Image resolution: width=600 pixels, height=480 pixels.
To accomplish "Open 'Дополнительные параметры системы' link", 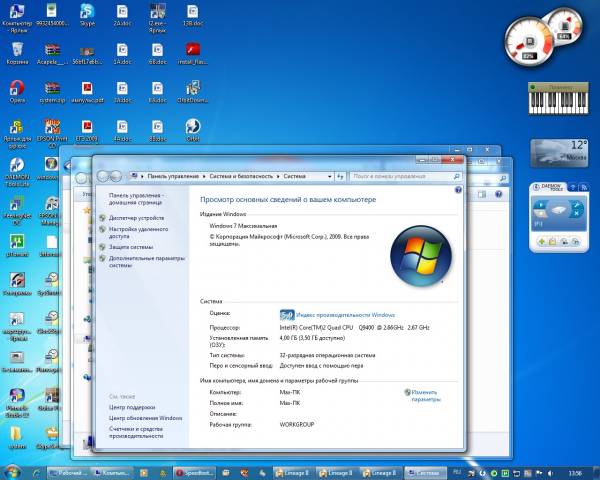I will point(147,262).
